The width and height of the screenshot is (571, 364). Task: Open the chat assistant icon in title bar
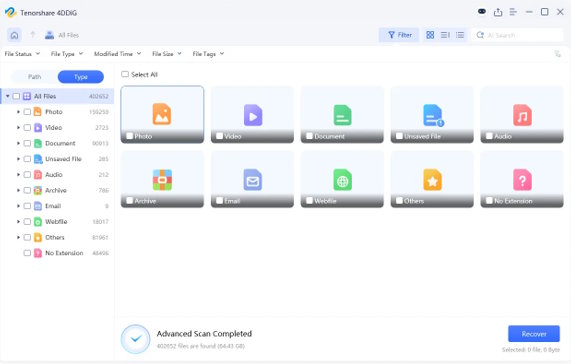pyautogui.click(x=481, y=12)
